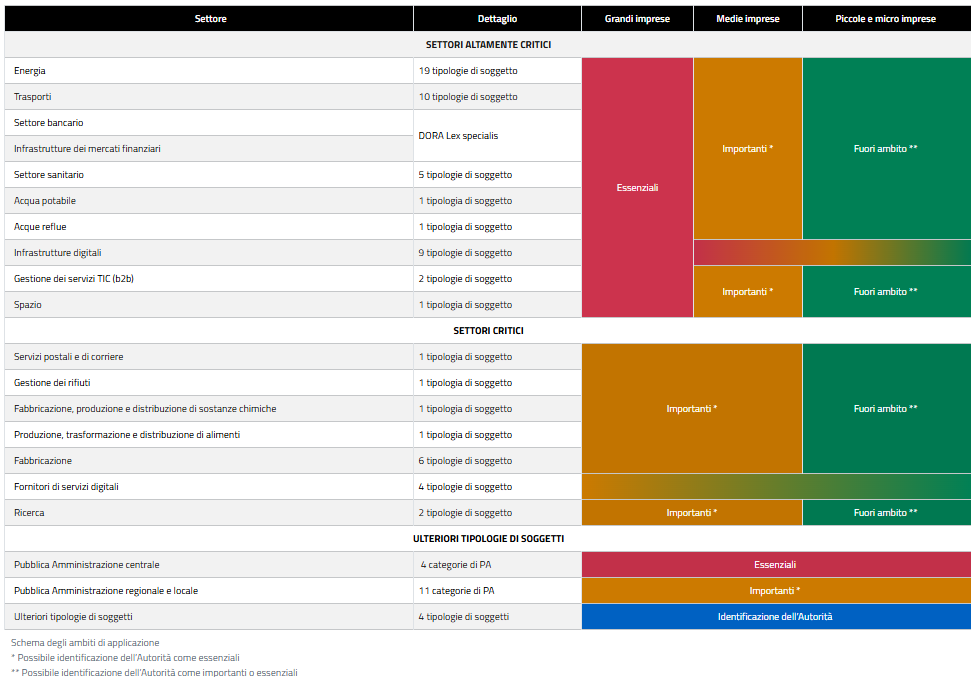This screenshot has height=677, width=971.
Task: Click the Settore column header
Action: click(x=210, y=19)
